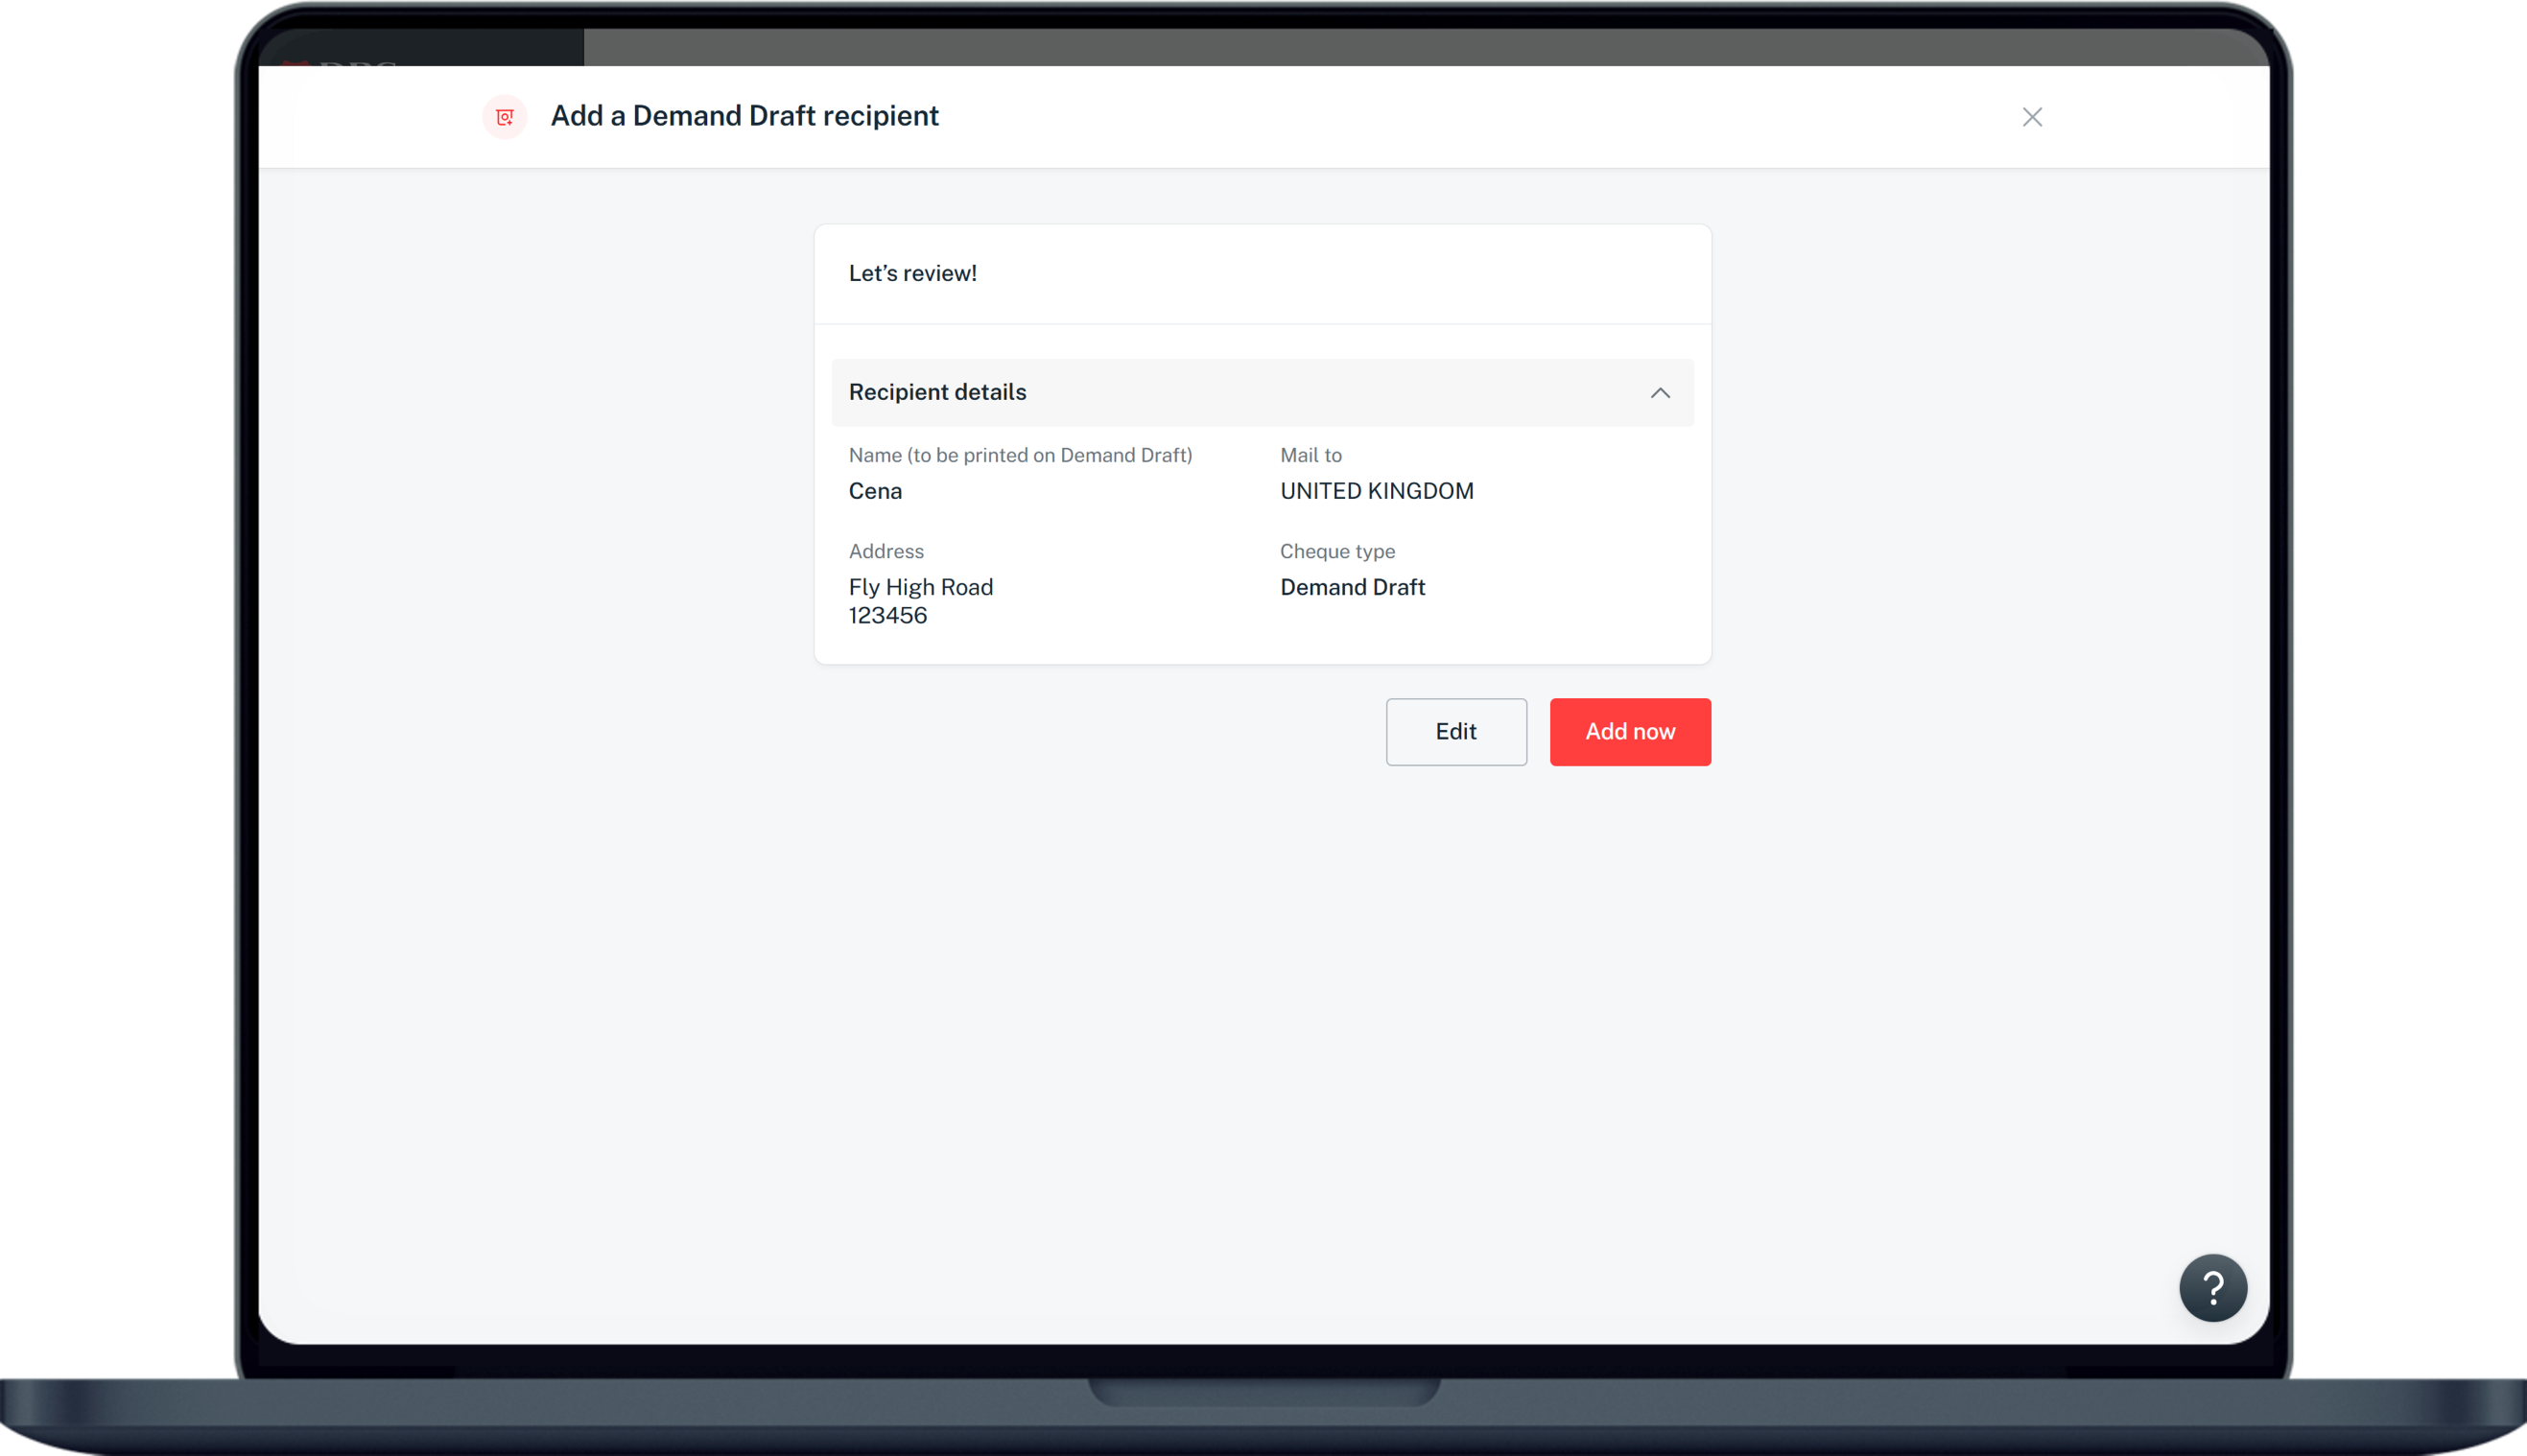Close the Add recipient dialog

click(2031, 117)
